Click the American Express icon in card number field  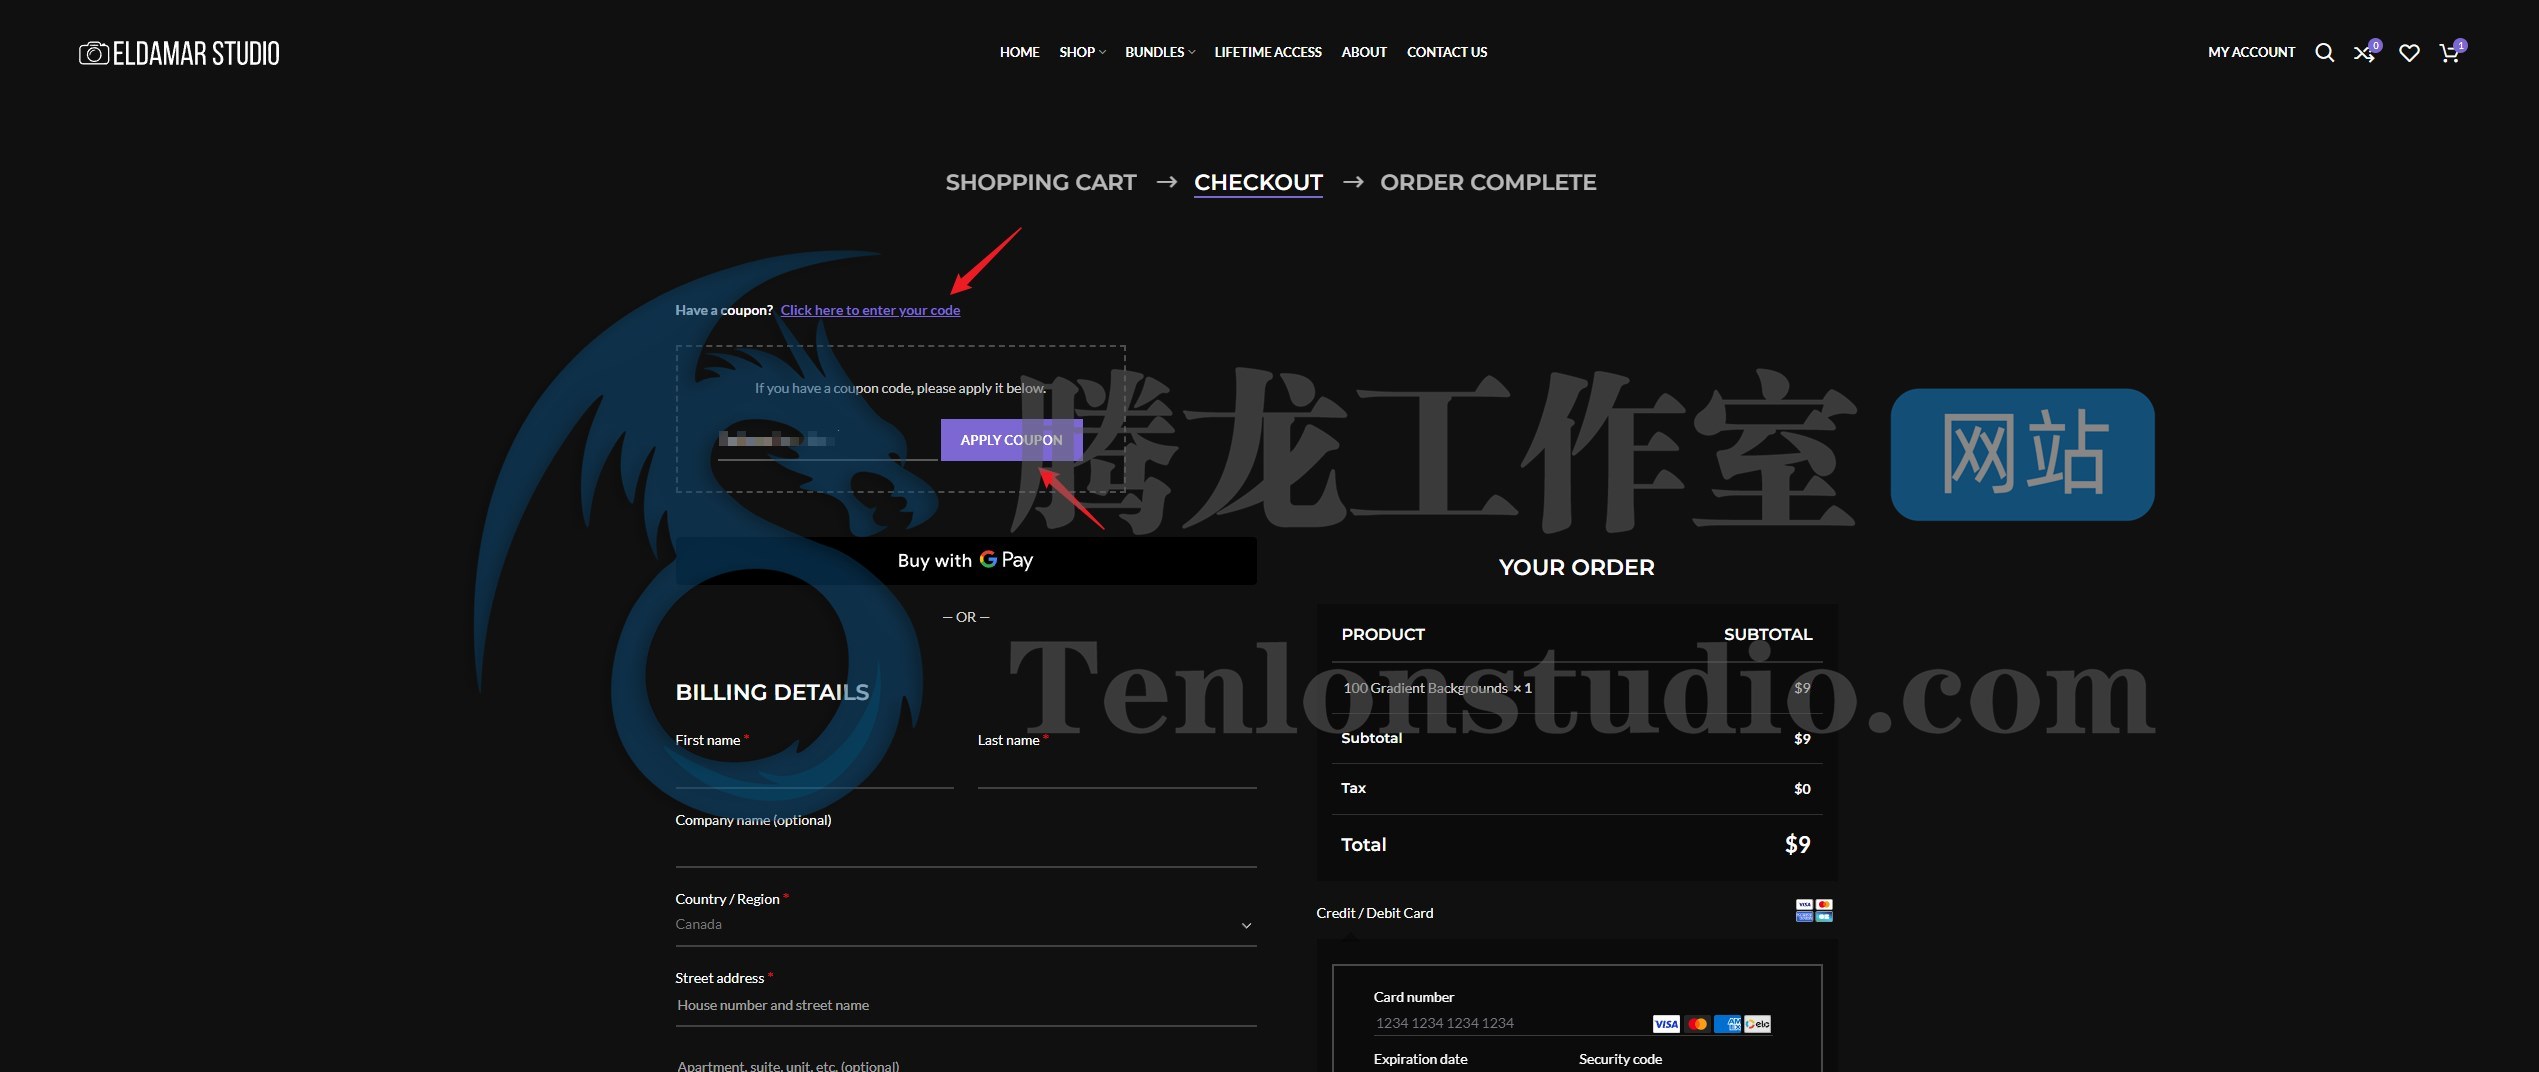1727,1023
